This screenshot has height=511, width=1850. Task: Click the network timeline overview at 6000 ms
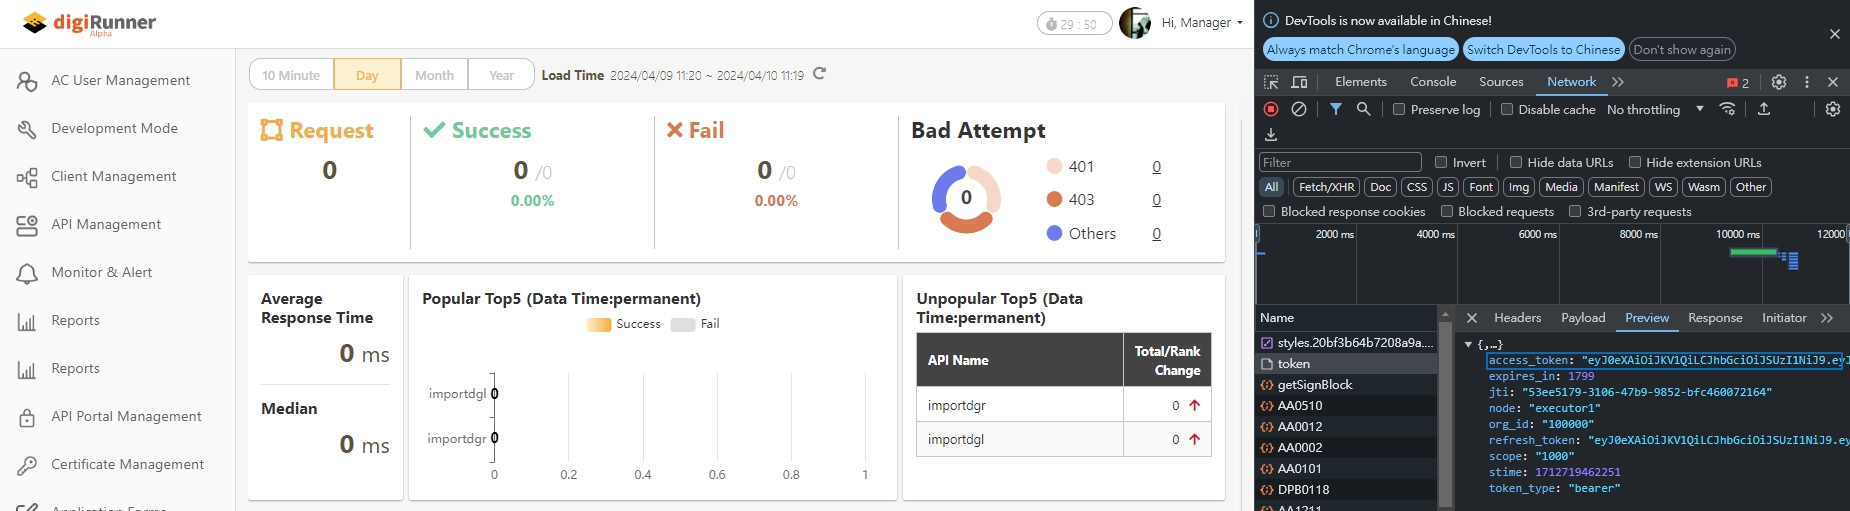point(1537,265)
